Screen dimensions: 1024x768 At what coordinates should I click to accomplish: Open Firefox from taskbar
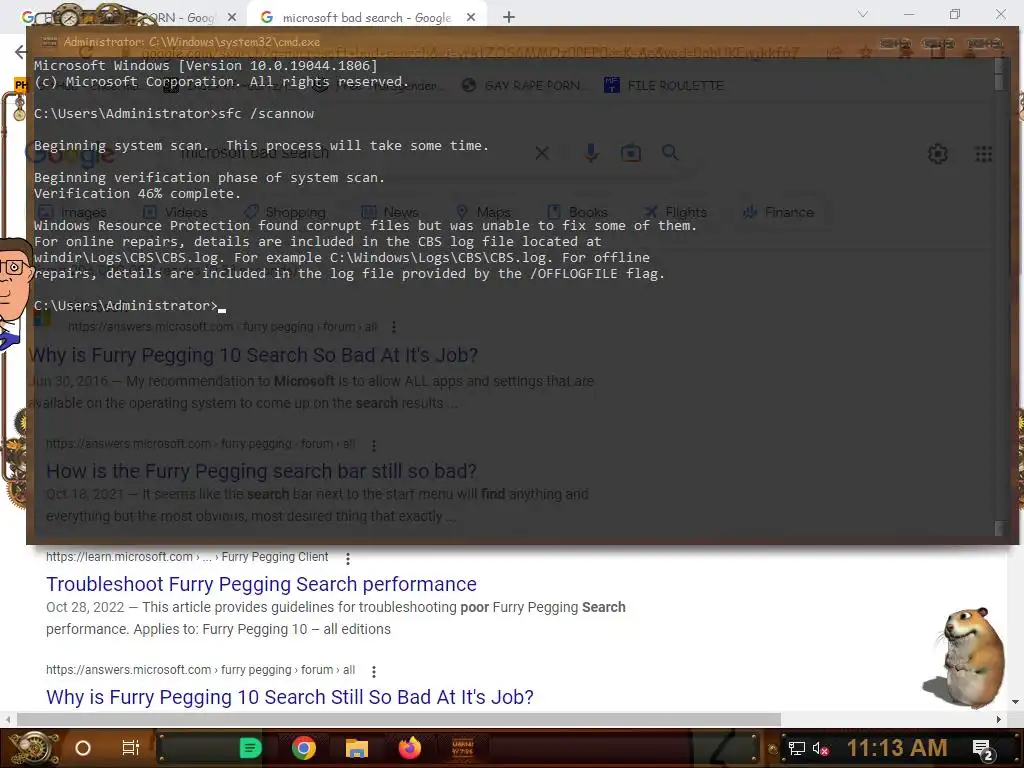(x=409, y=748)
